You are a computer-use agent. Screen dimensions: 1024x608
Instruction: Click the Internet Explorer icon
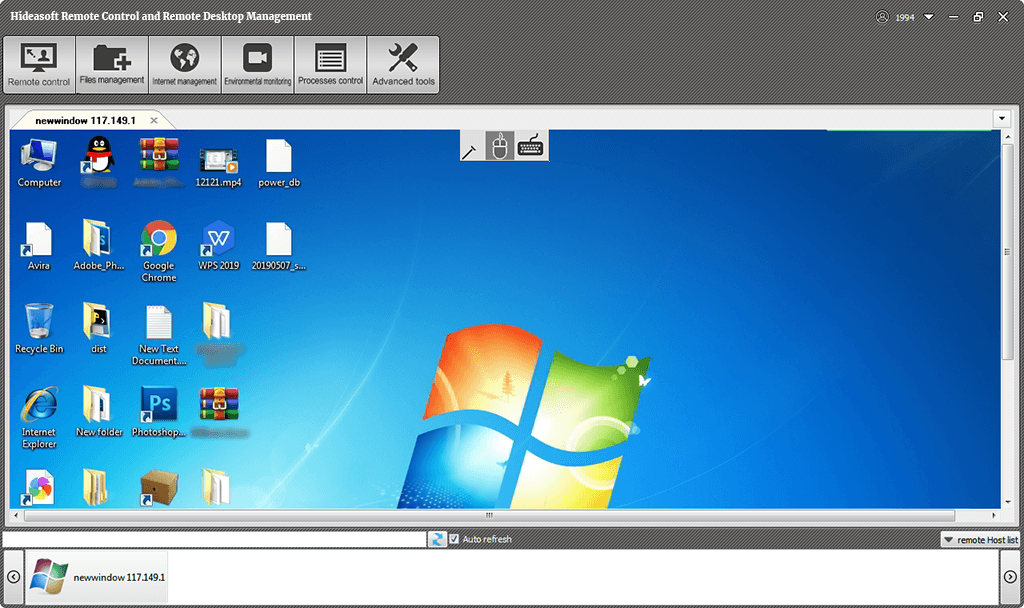(39, 418)
